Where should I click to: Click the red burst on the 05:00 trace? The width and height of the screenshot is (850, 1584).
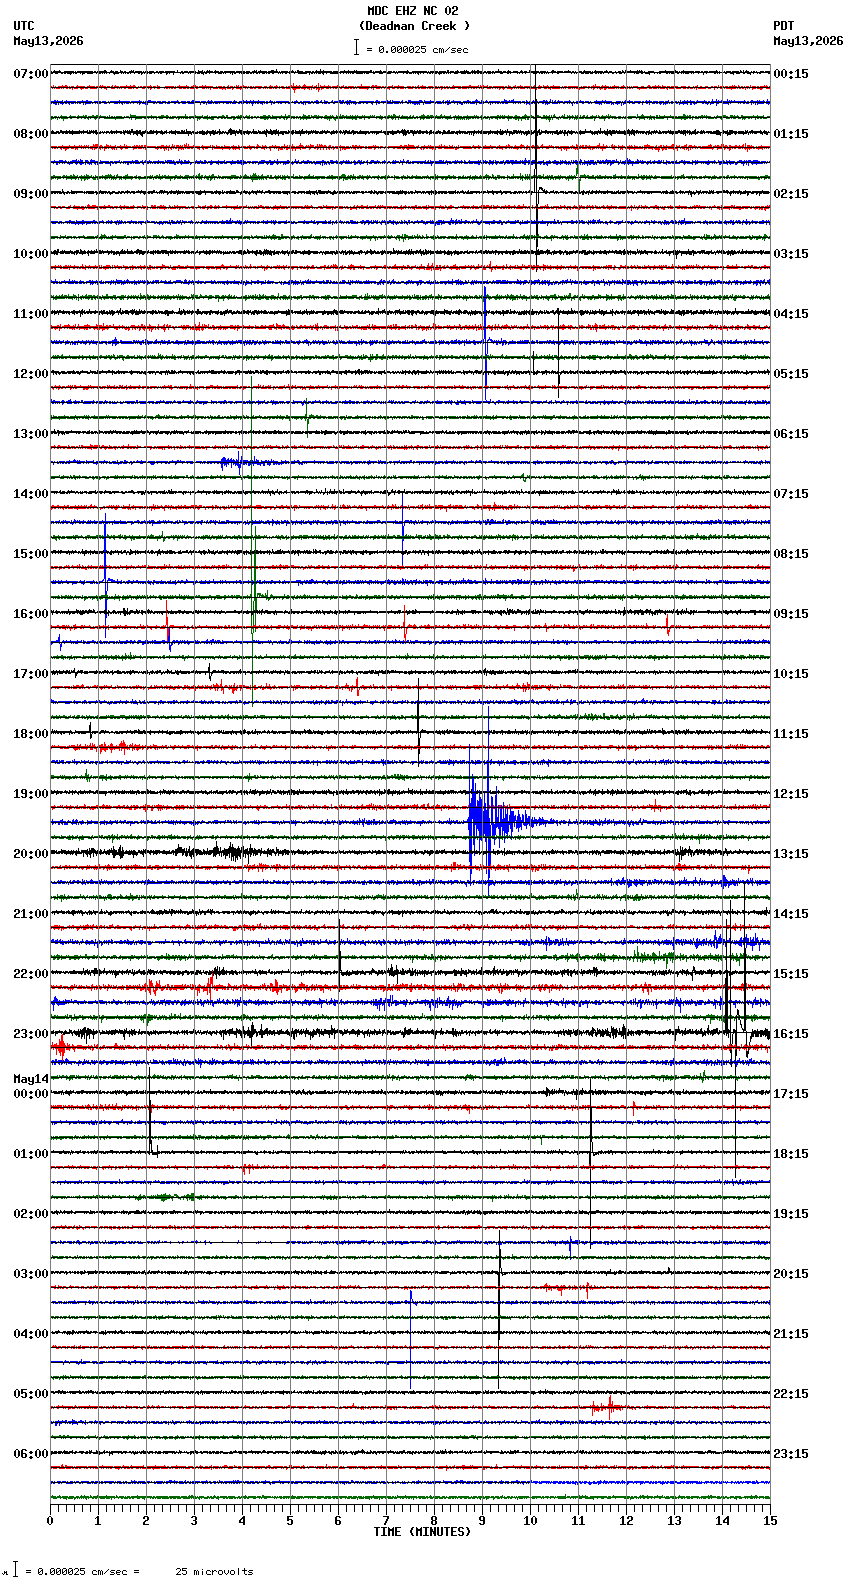click(x=607, y=1406)
